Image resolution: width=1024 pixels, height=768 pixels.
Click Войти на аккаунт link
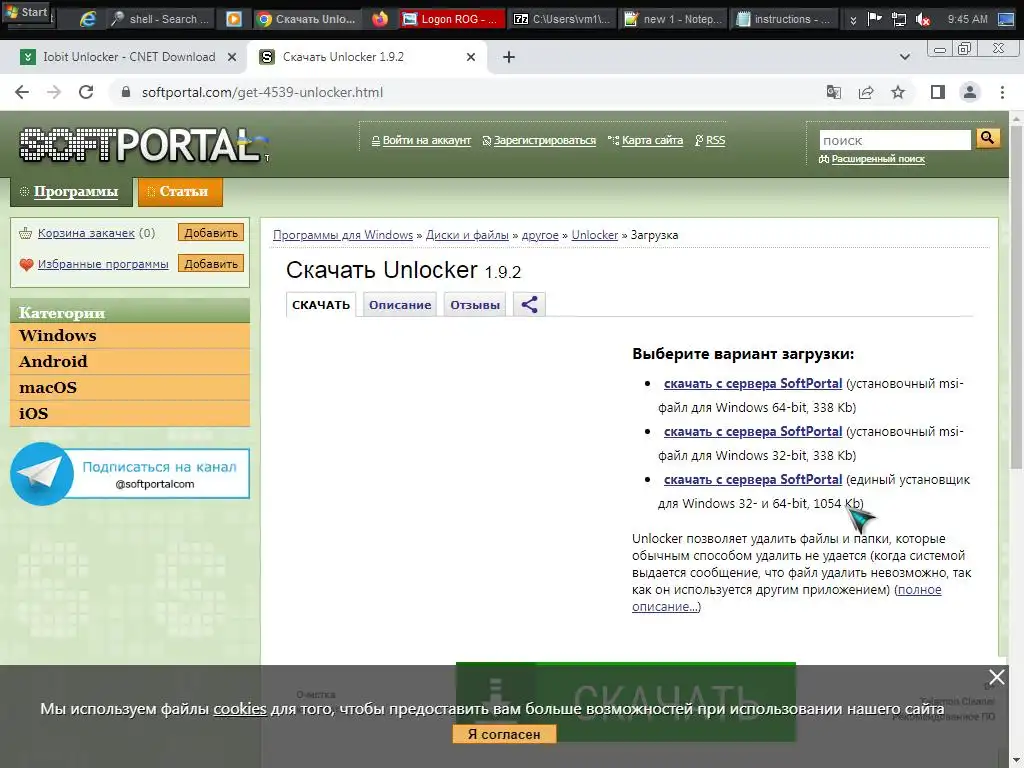[426, 140]
